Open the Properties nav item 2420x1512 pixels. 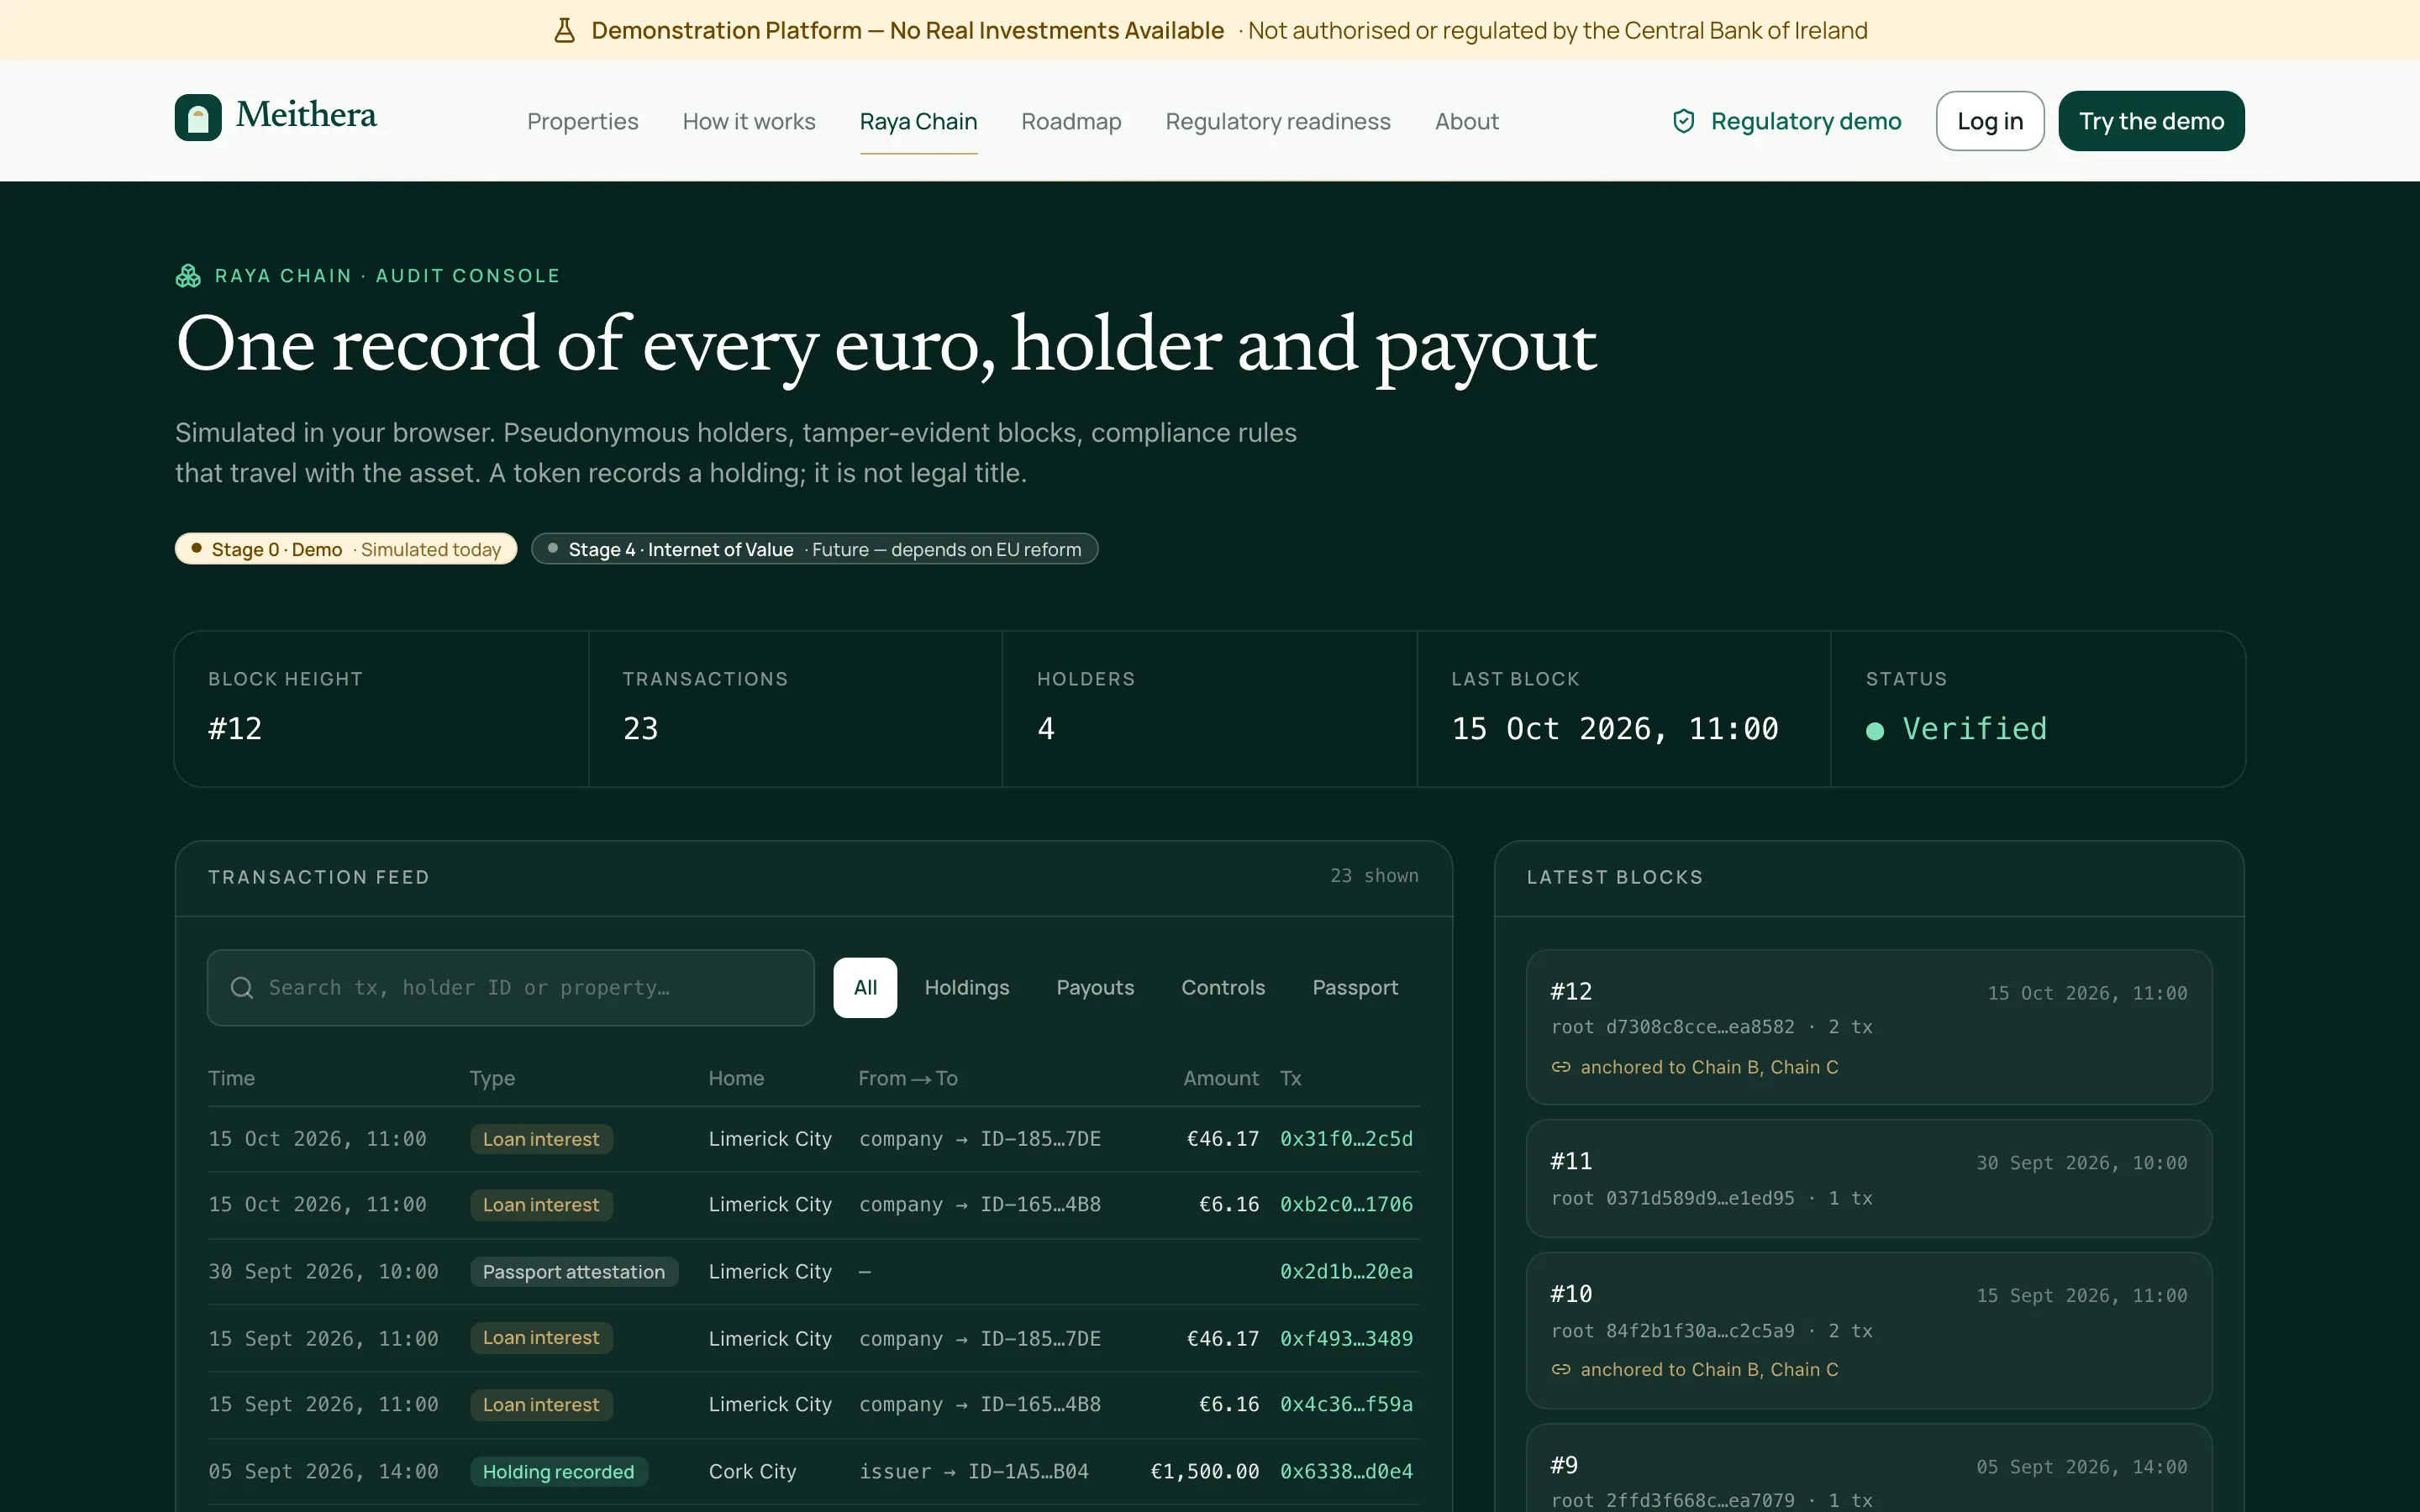[582, 121]
